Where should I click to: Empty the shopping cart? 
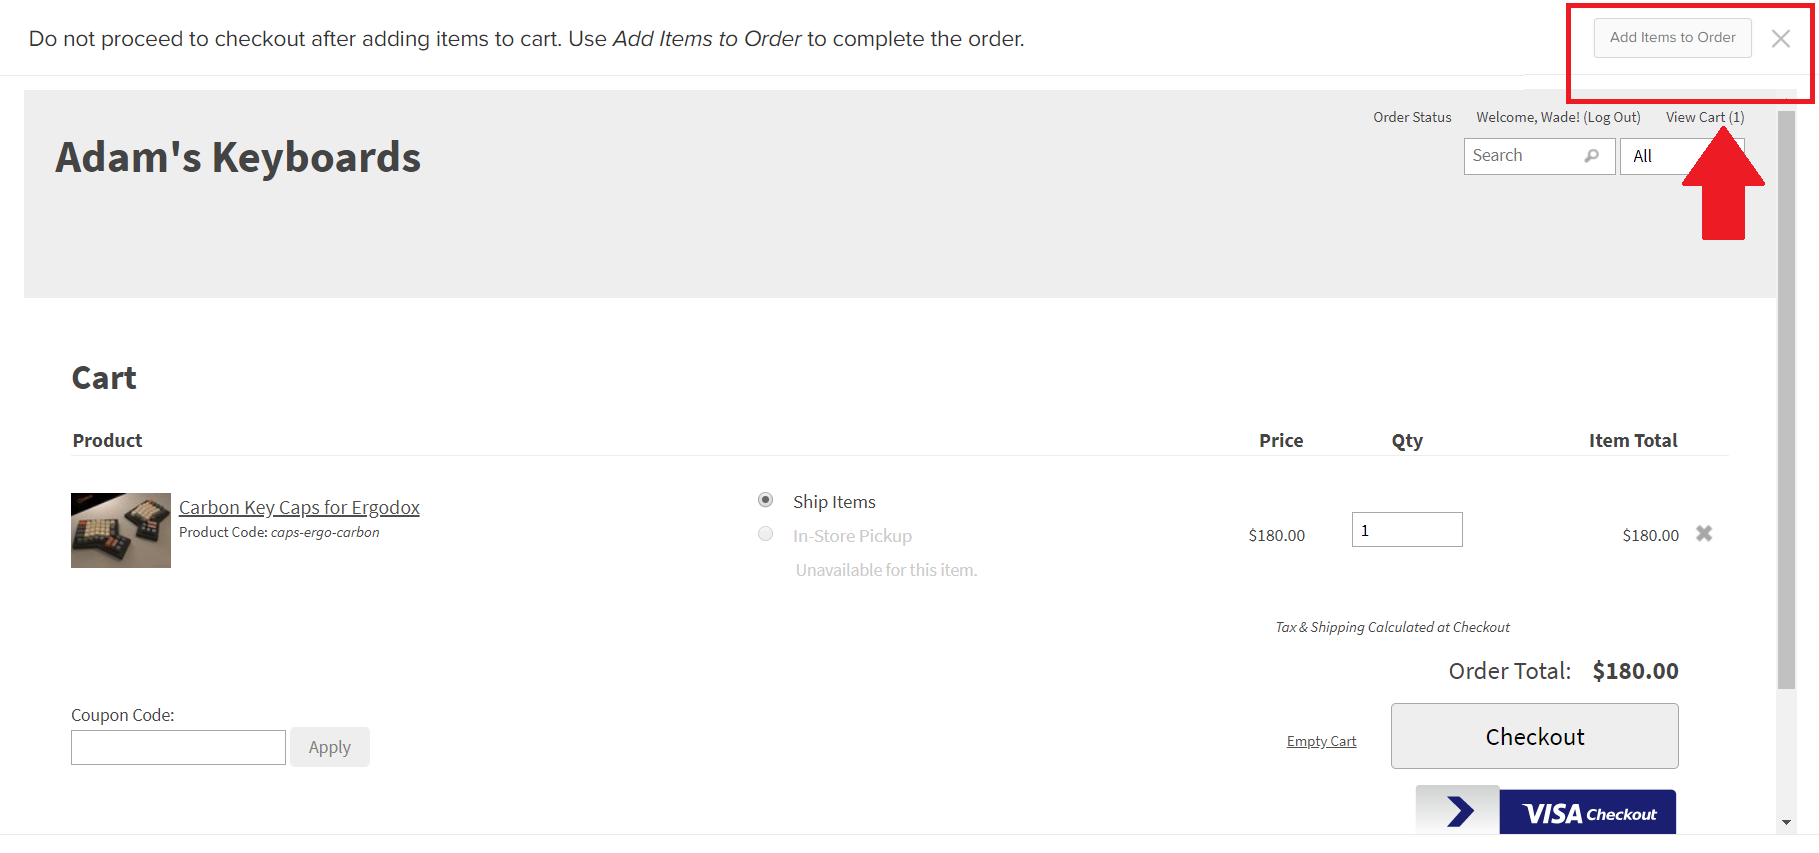click(x=1321, y=740)
